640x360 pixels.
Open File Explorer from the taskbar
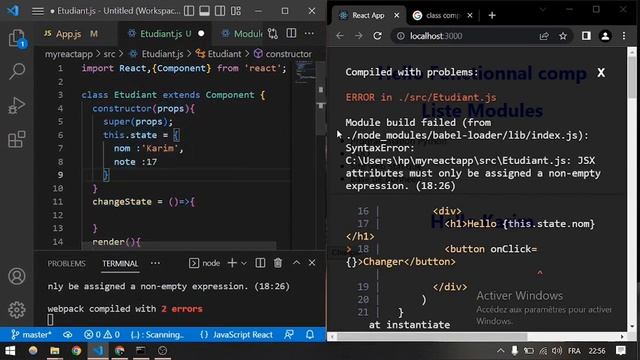(x=55, y=351)
